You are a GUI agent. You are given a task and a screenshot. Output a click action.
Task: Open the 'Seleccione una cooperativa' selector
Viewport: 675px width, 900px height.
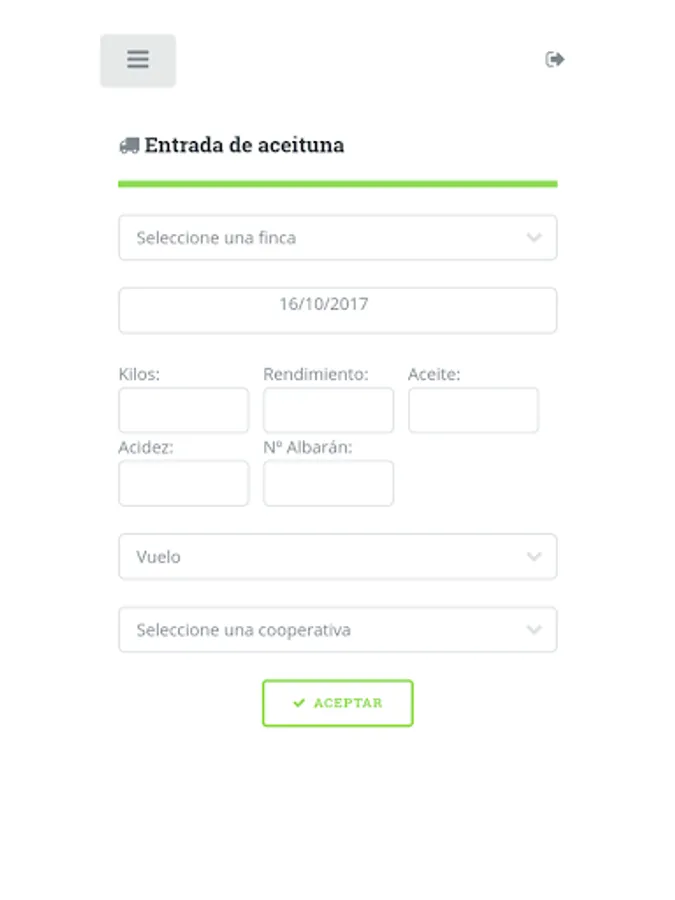[300, 630]
